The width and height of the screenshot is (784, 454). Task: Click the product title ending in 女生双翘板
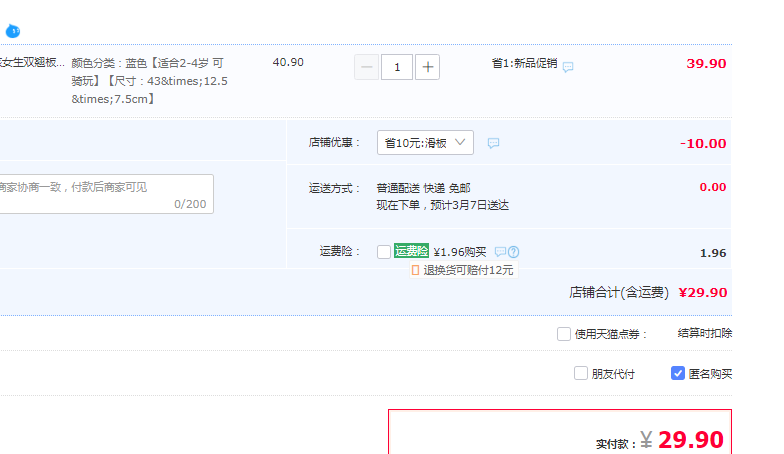point(32,62)
